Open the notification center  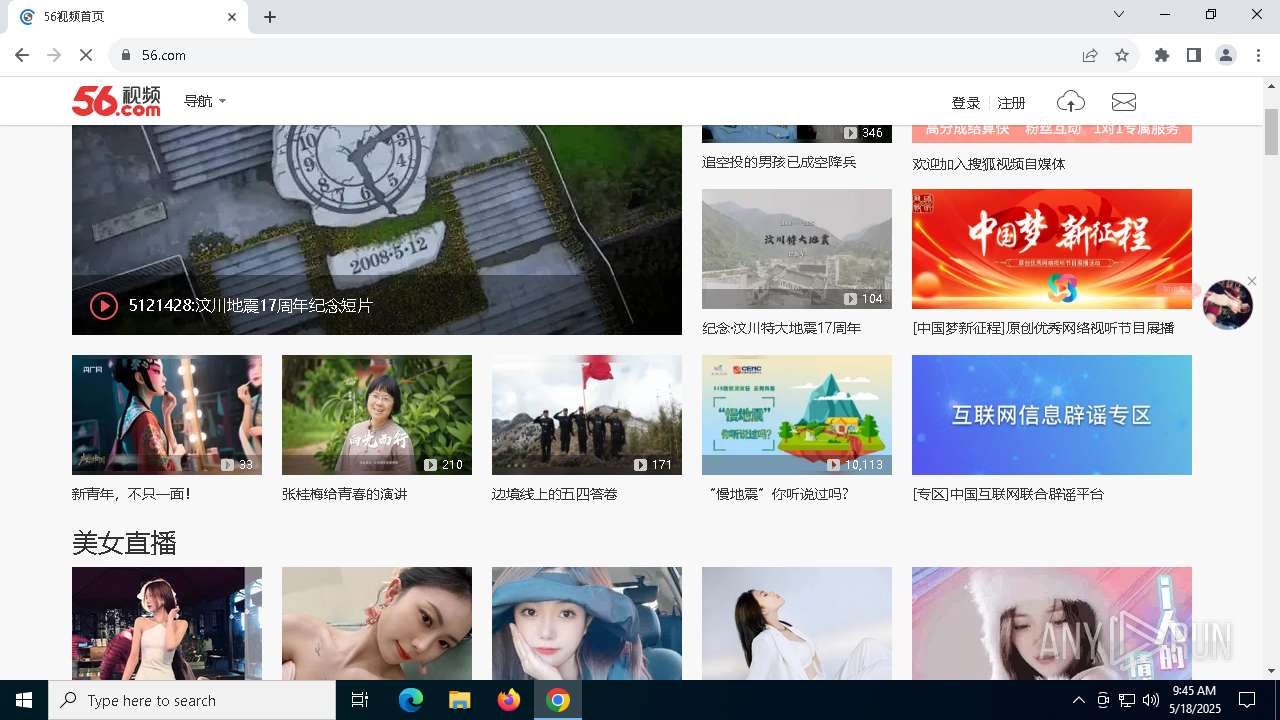1247,700
